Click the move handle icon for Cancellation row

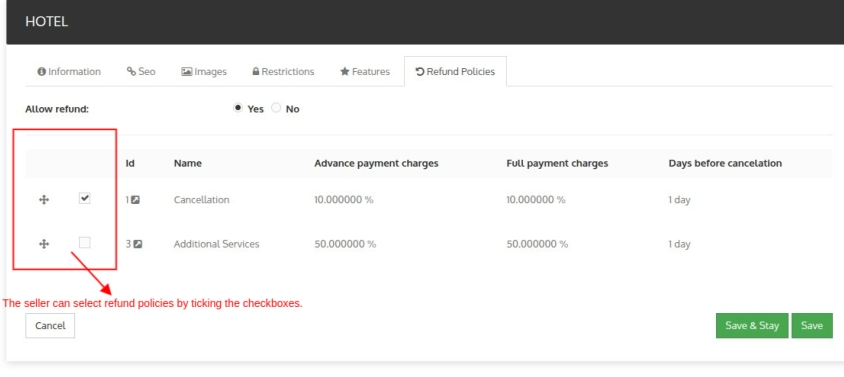[44, 200]
